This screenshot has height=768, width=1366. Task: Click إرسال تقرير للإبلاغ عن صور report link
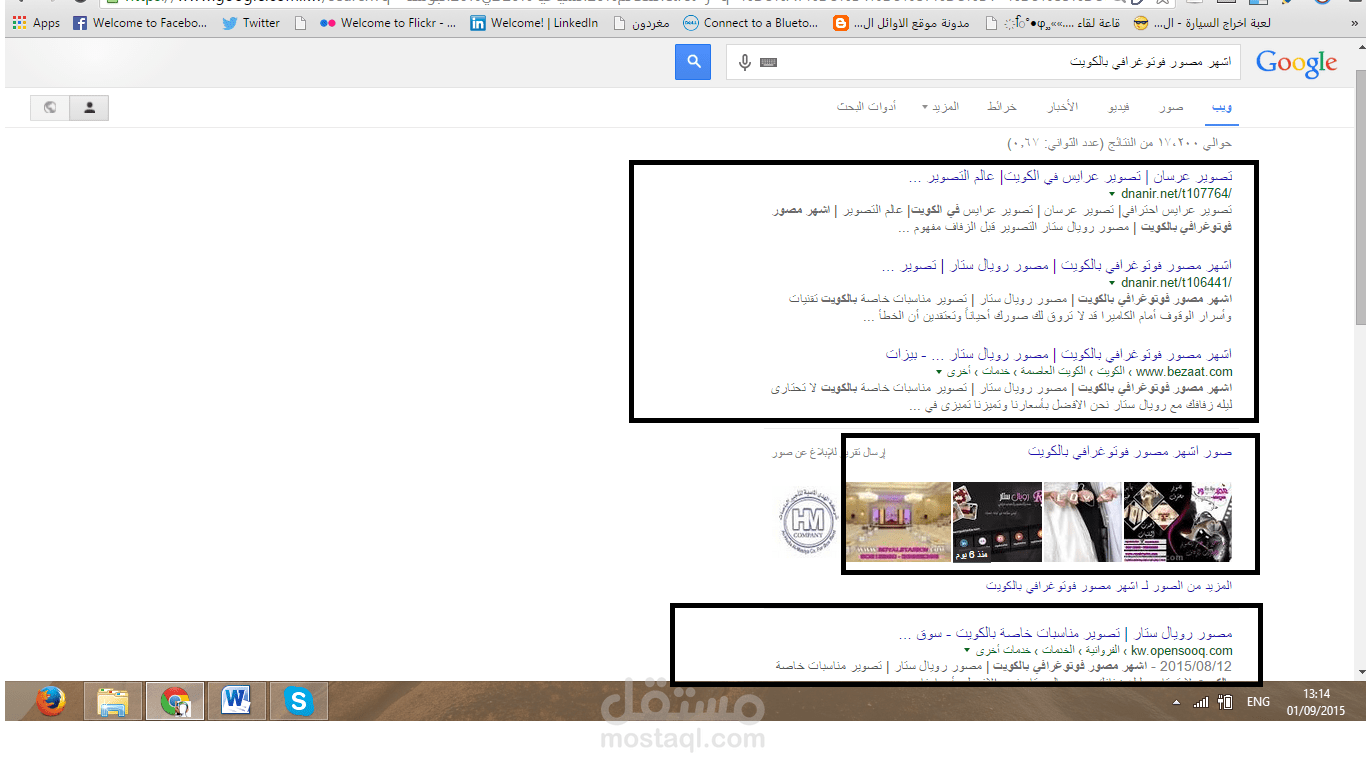point(829,453)
